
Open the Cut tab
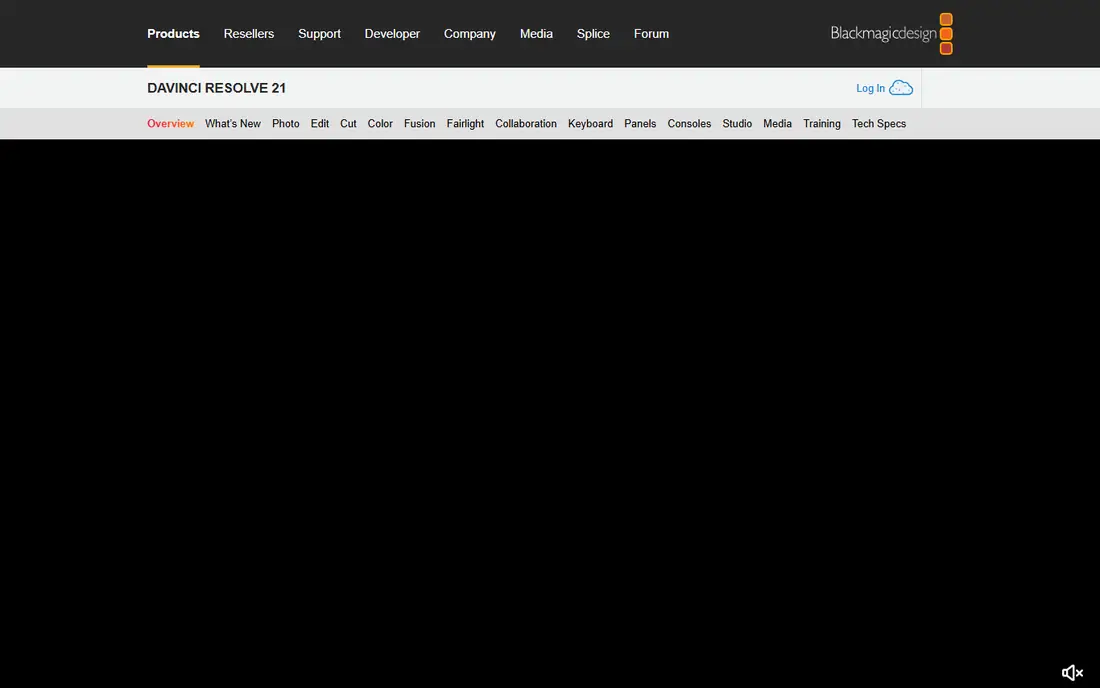pyautogui.click(x=348, y=123)
